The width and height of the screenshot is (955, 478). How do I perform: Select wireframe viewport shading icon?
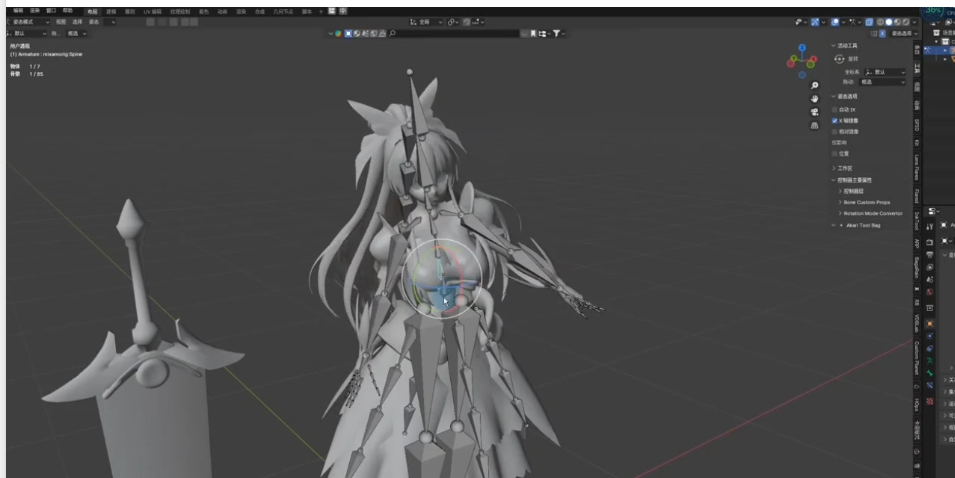[x=880, y=22]
